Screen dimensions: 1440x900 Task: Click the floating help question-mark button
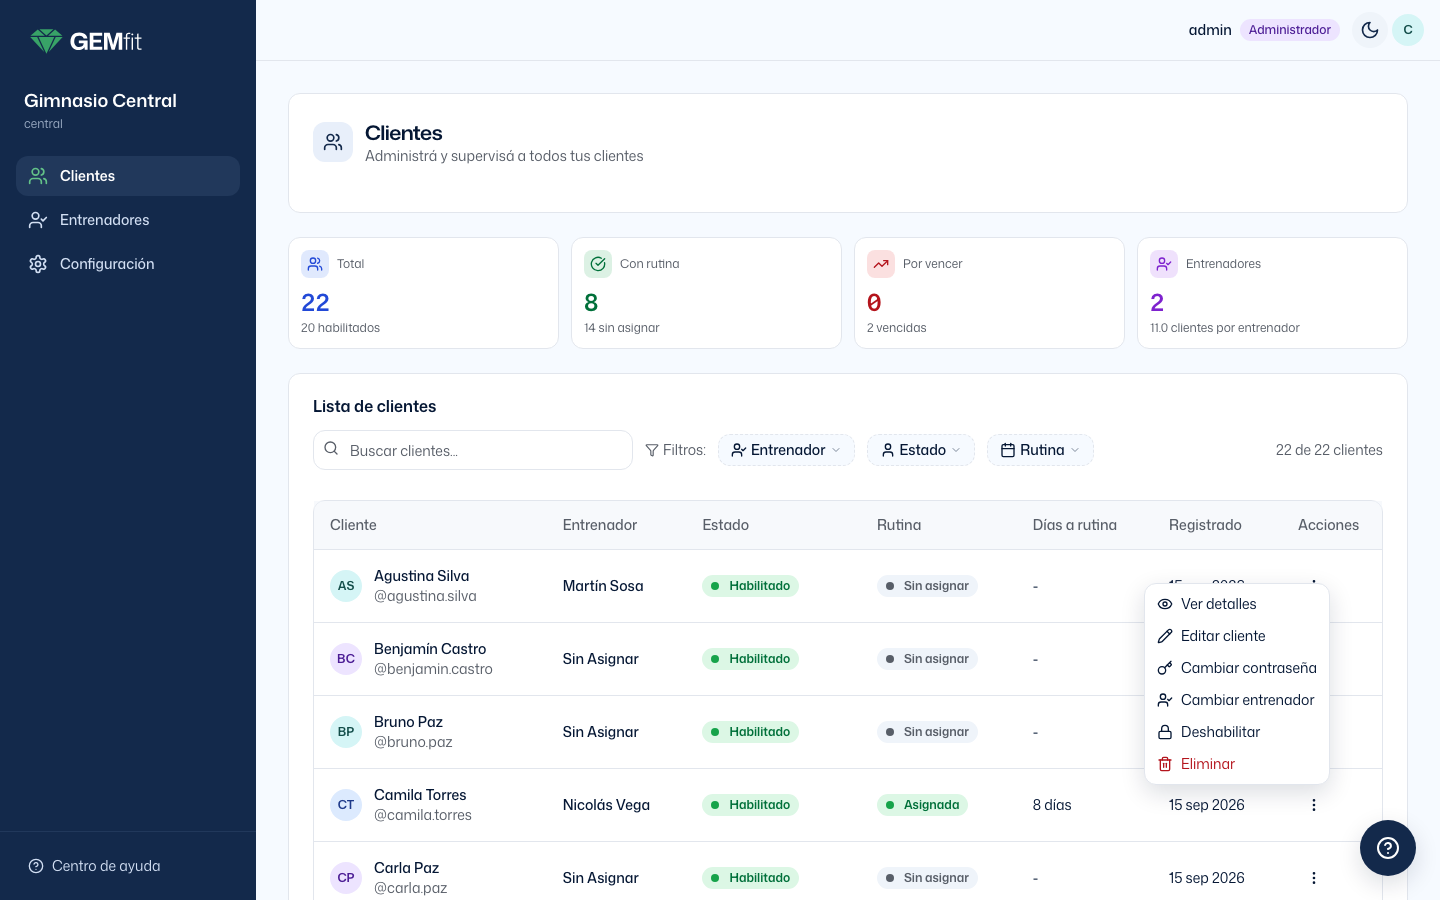1388,848
